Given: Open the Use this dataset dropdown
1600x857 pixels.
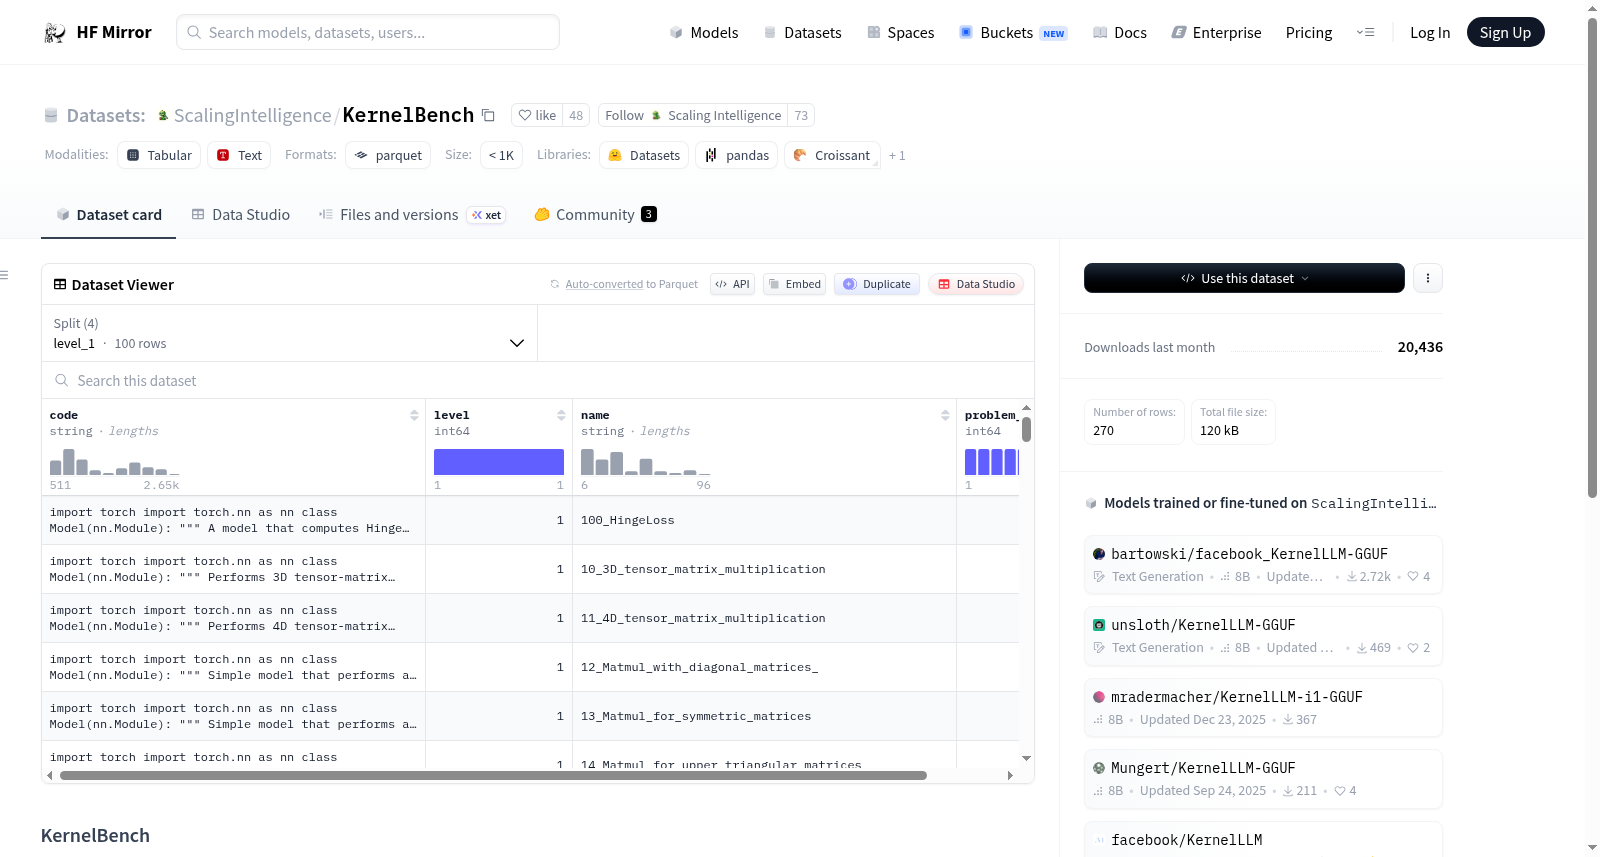Looking at the screenshot, I should point(1244,278).
